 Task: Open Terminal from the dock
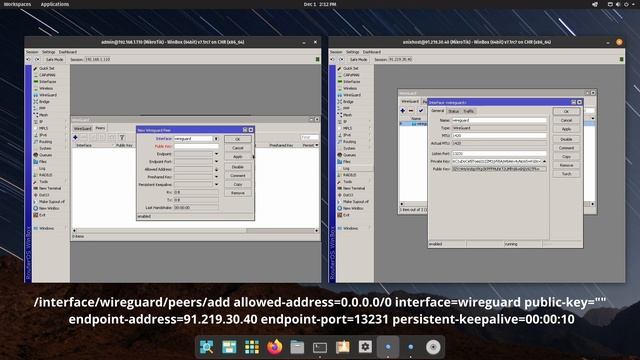pyautogui.click(x=320, y=347)
